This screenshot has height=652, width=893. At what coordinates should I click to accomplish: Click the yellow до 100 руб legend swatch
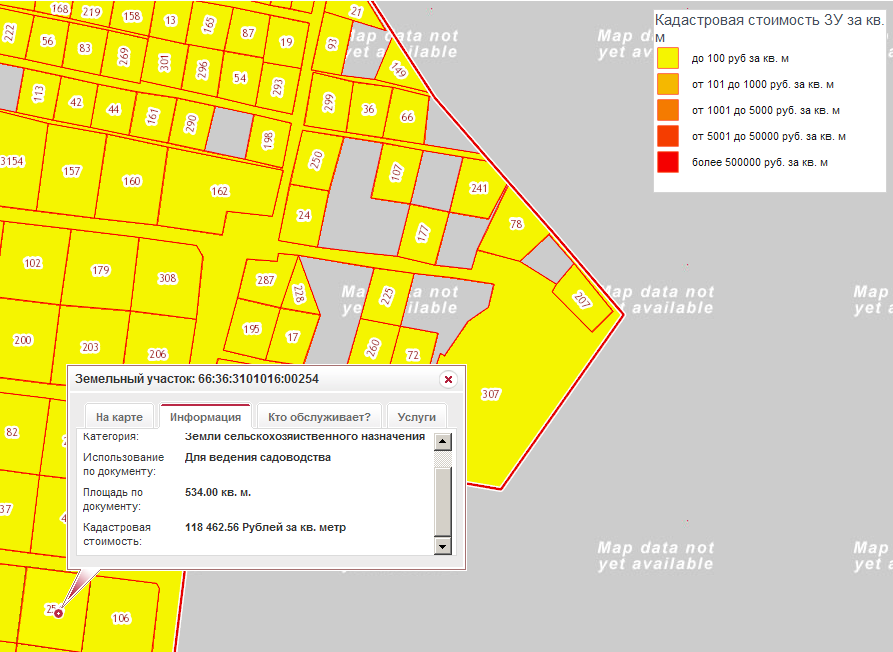click(x=668, y=58)
